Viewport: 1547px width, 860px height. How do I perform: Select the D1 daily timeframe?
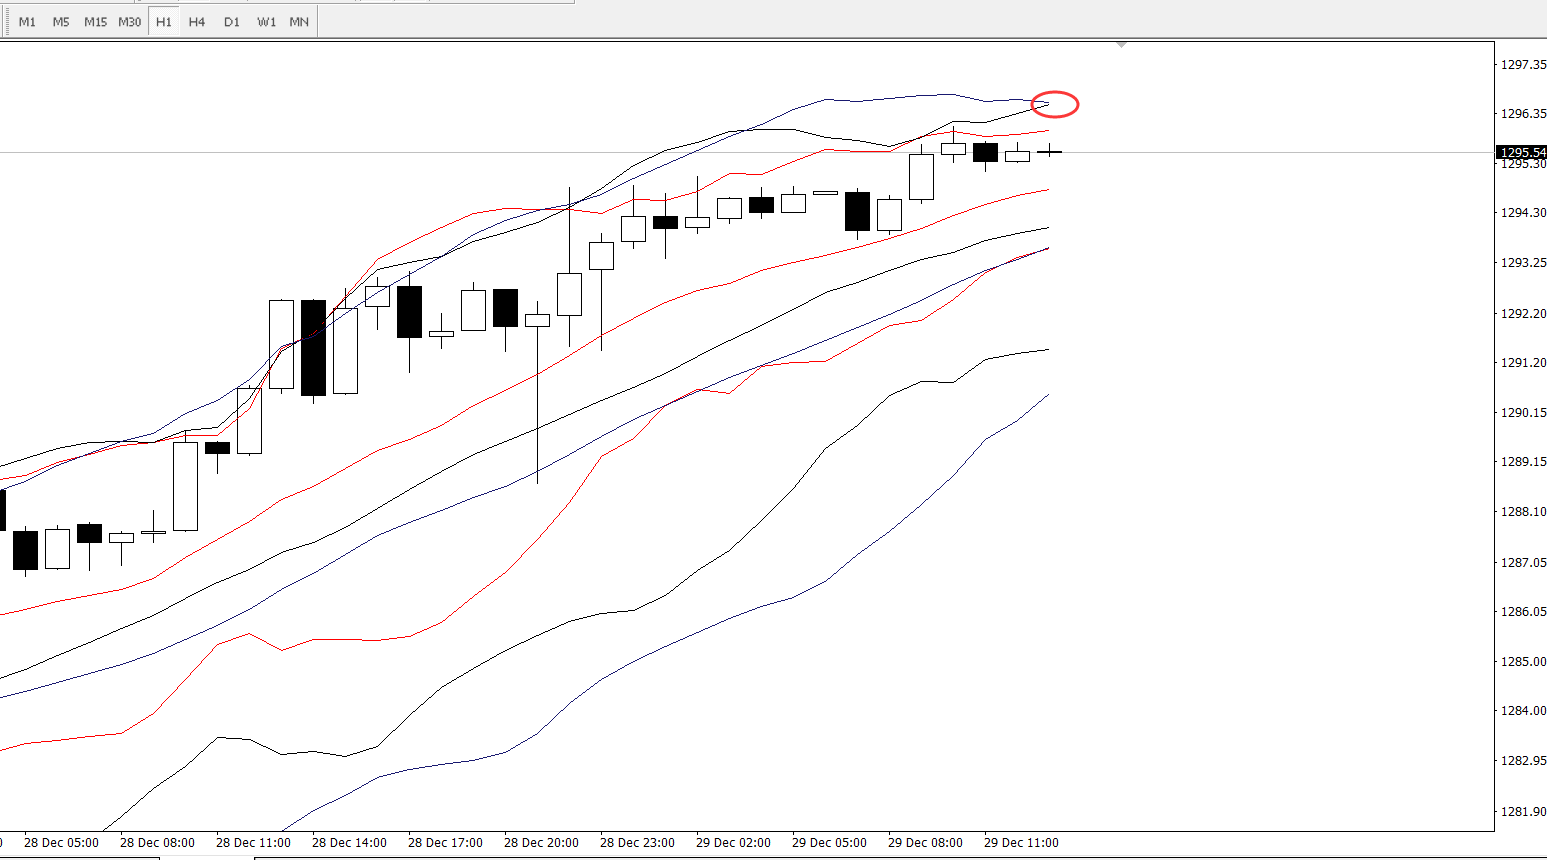point(232,22)
